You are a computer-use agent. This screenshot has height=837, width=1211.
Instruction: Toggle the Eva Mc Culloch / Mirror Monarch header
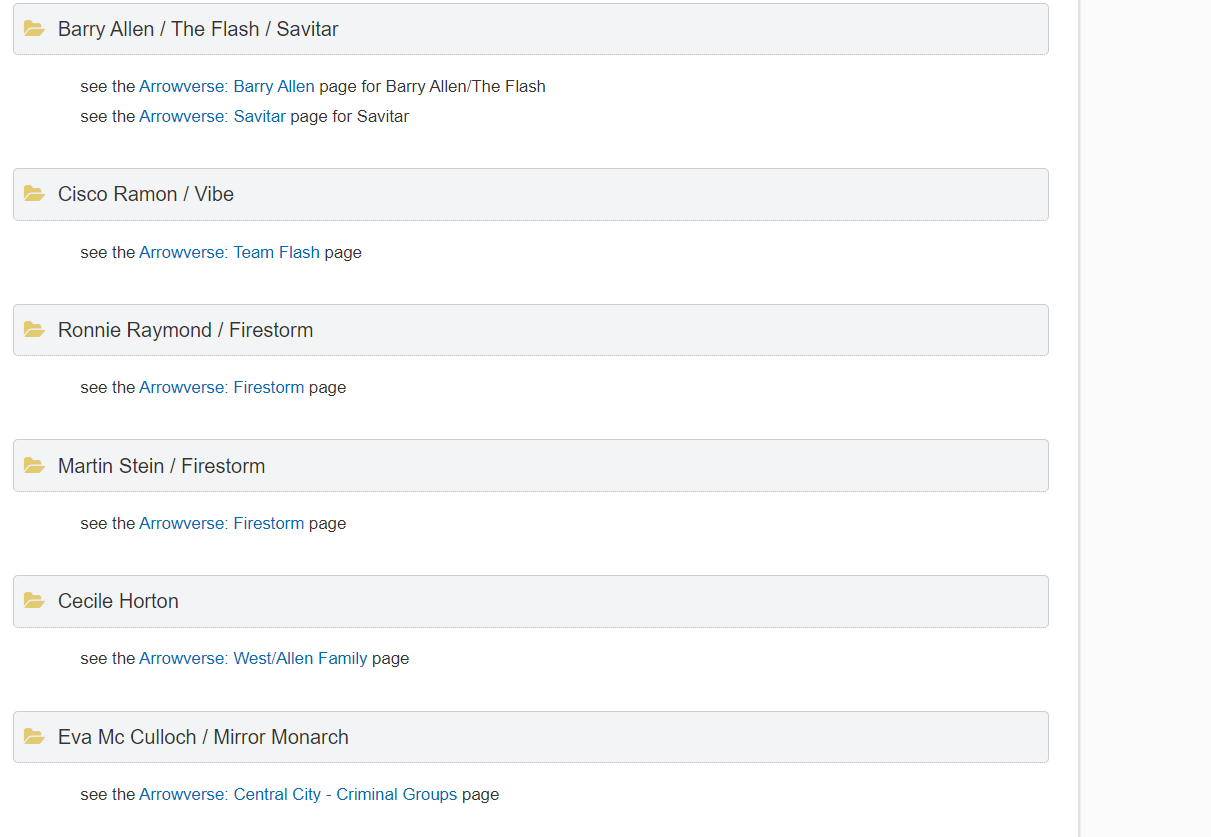(531, 737)
